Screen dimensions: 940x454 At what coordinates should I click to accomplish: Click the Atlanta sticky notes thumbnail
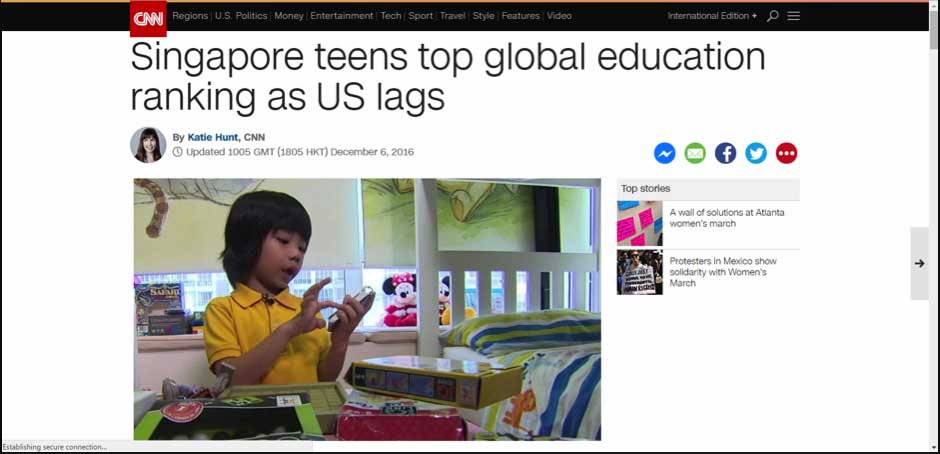[x=640, y=224]
